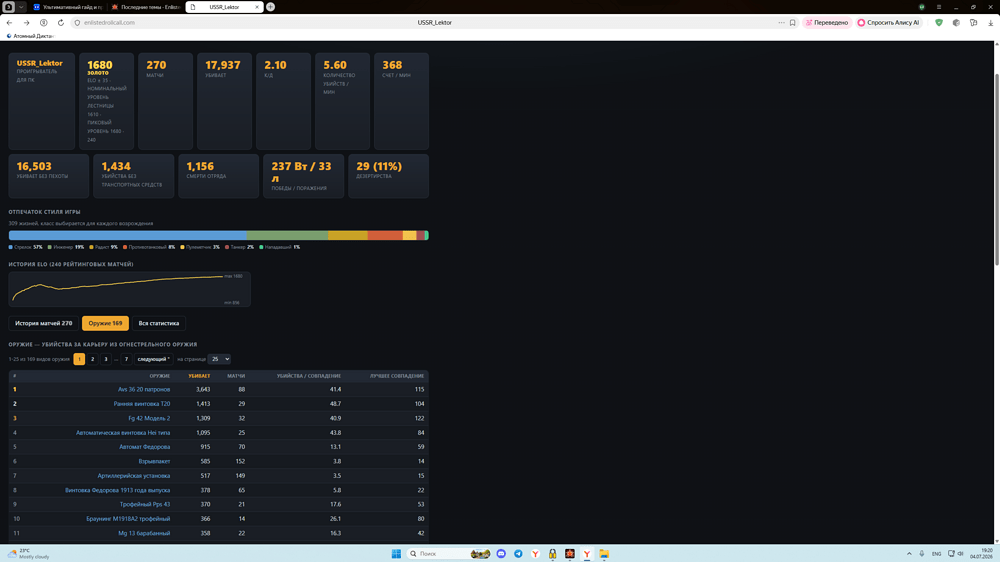The height and width of the screenshot is (562, 1000).
Task: Switch to the История матчей 270 tab
Action: [x=43, y=323]
